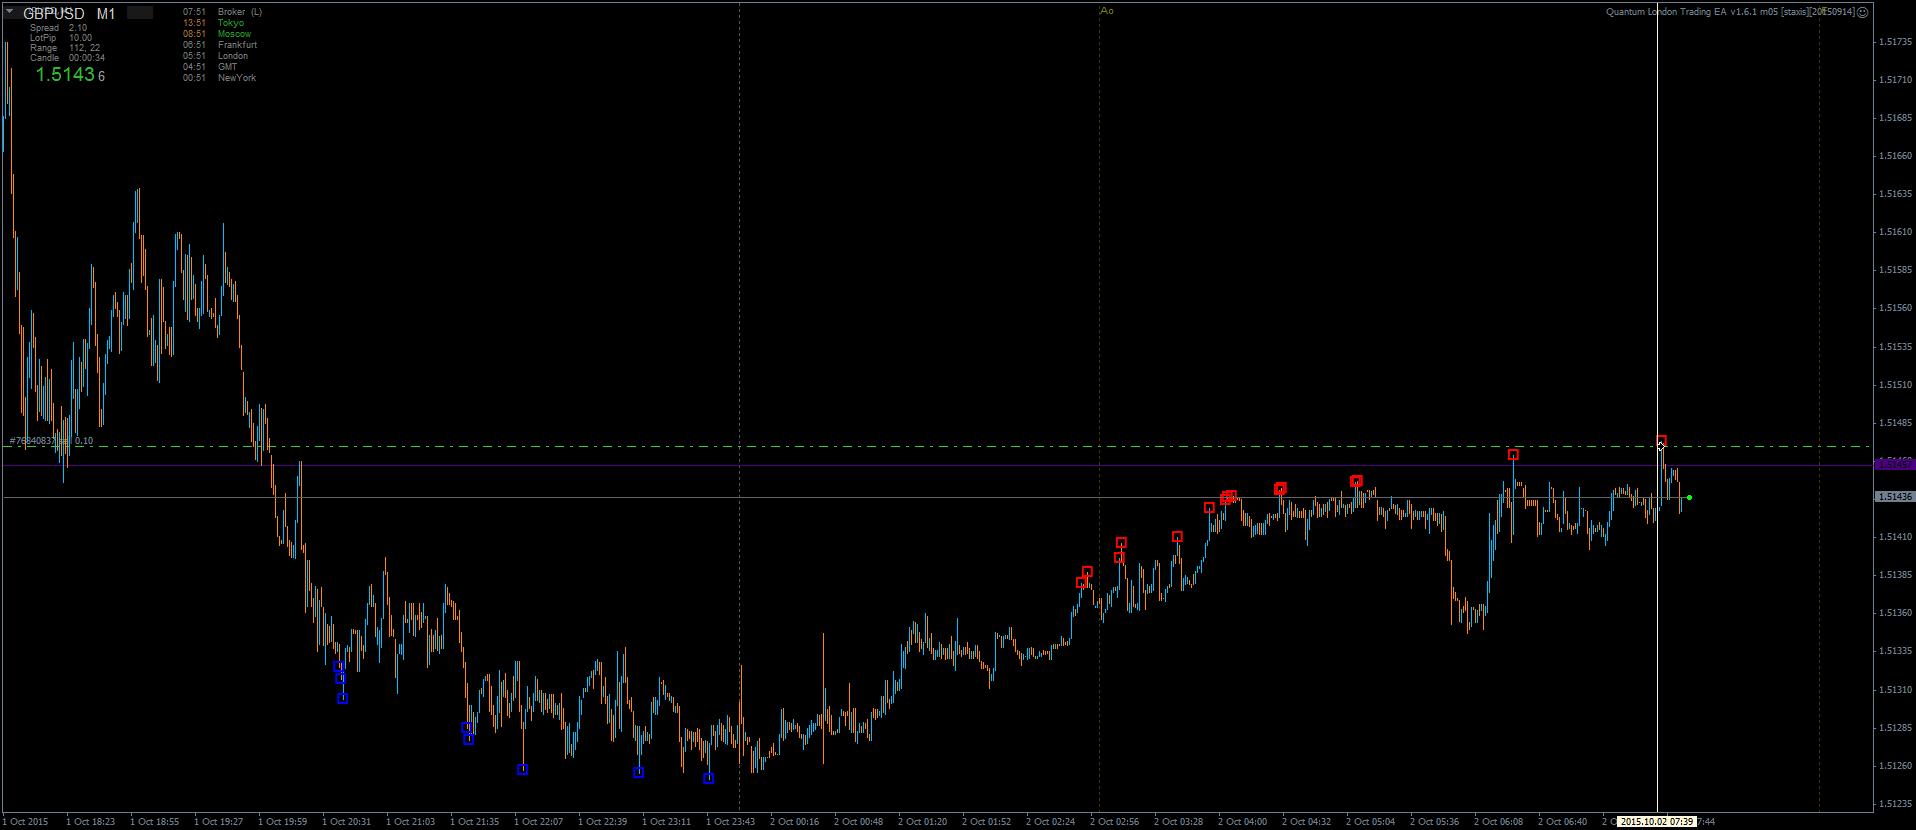
Task: Select the #76840837 sell 0.10 order label
Action: coord(51,440)
